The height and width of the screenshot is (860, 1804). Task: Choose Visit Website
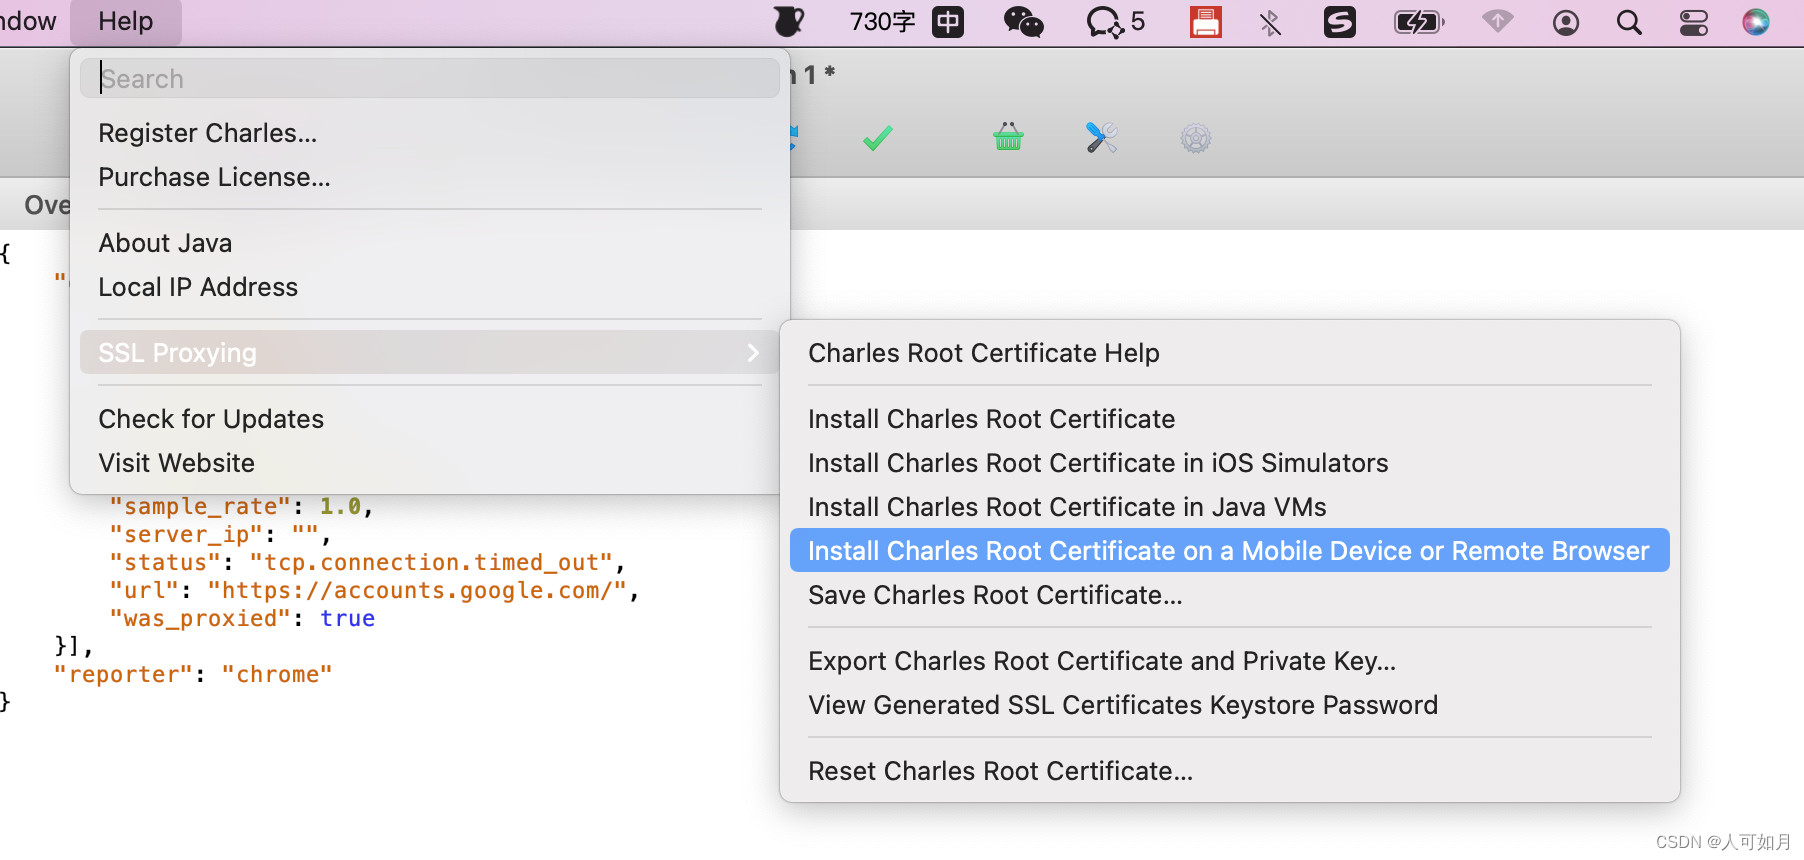click(x=177, y=463)
